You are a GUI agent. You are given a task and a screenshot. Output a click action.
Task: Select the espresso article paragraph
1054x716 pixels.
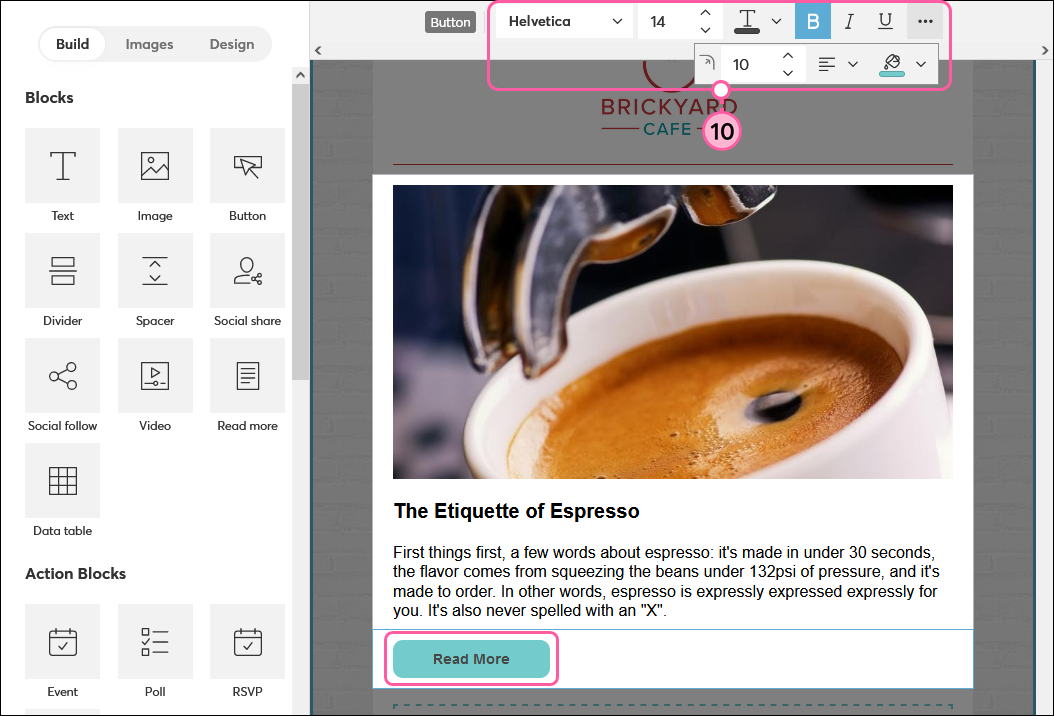[667, 582]
